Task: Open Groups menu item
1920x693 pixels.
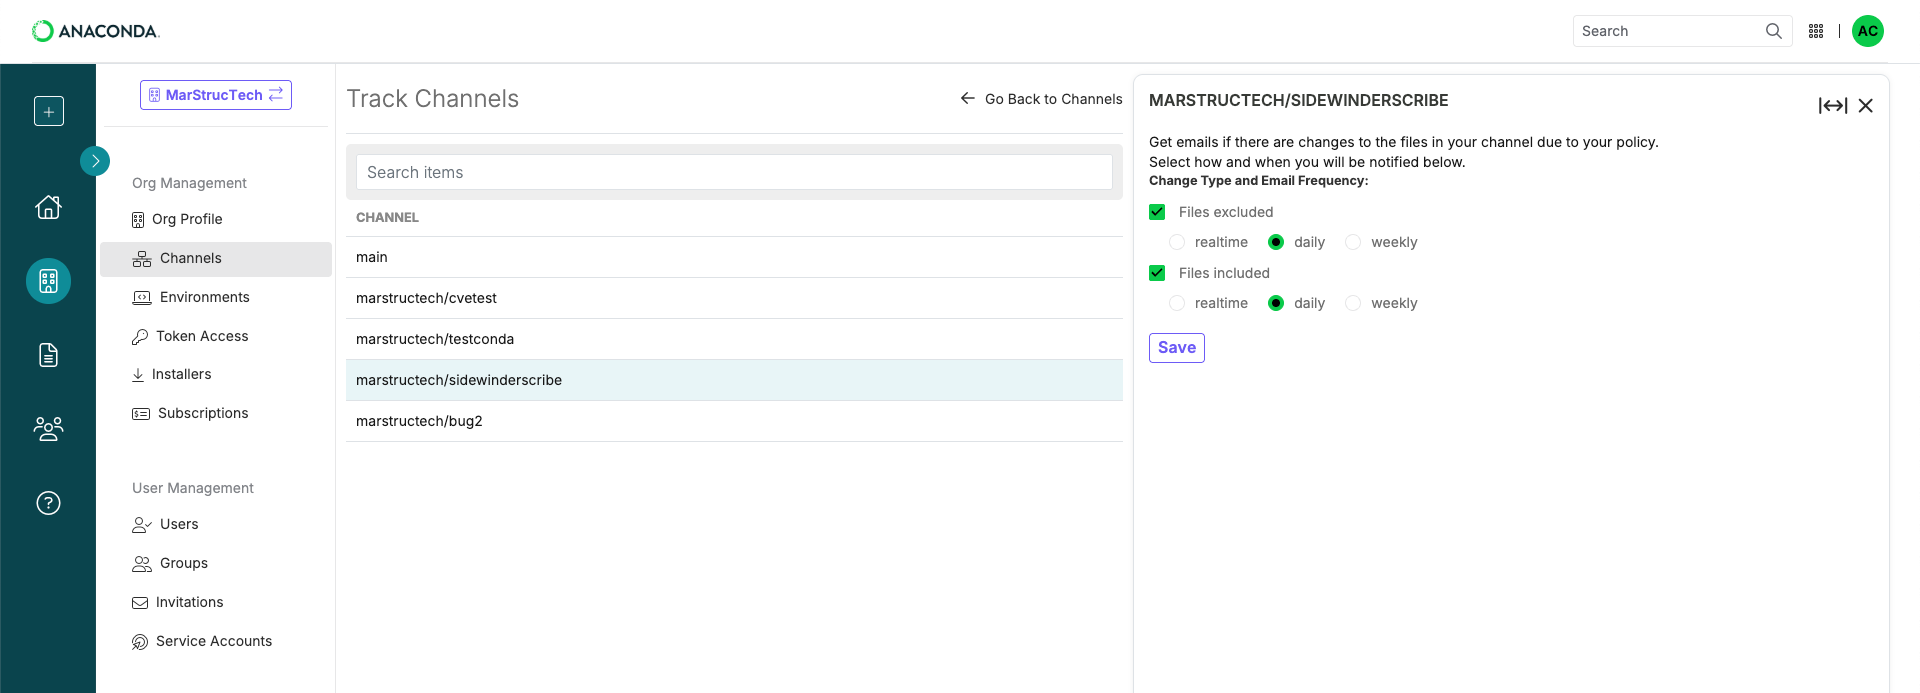Action: (216, 564)
